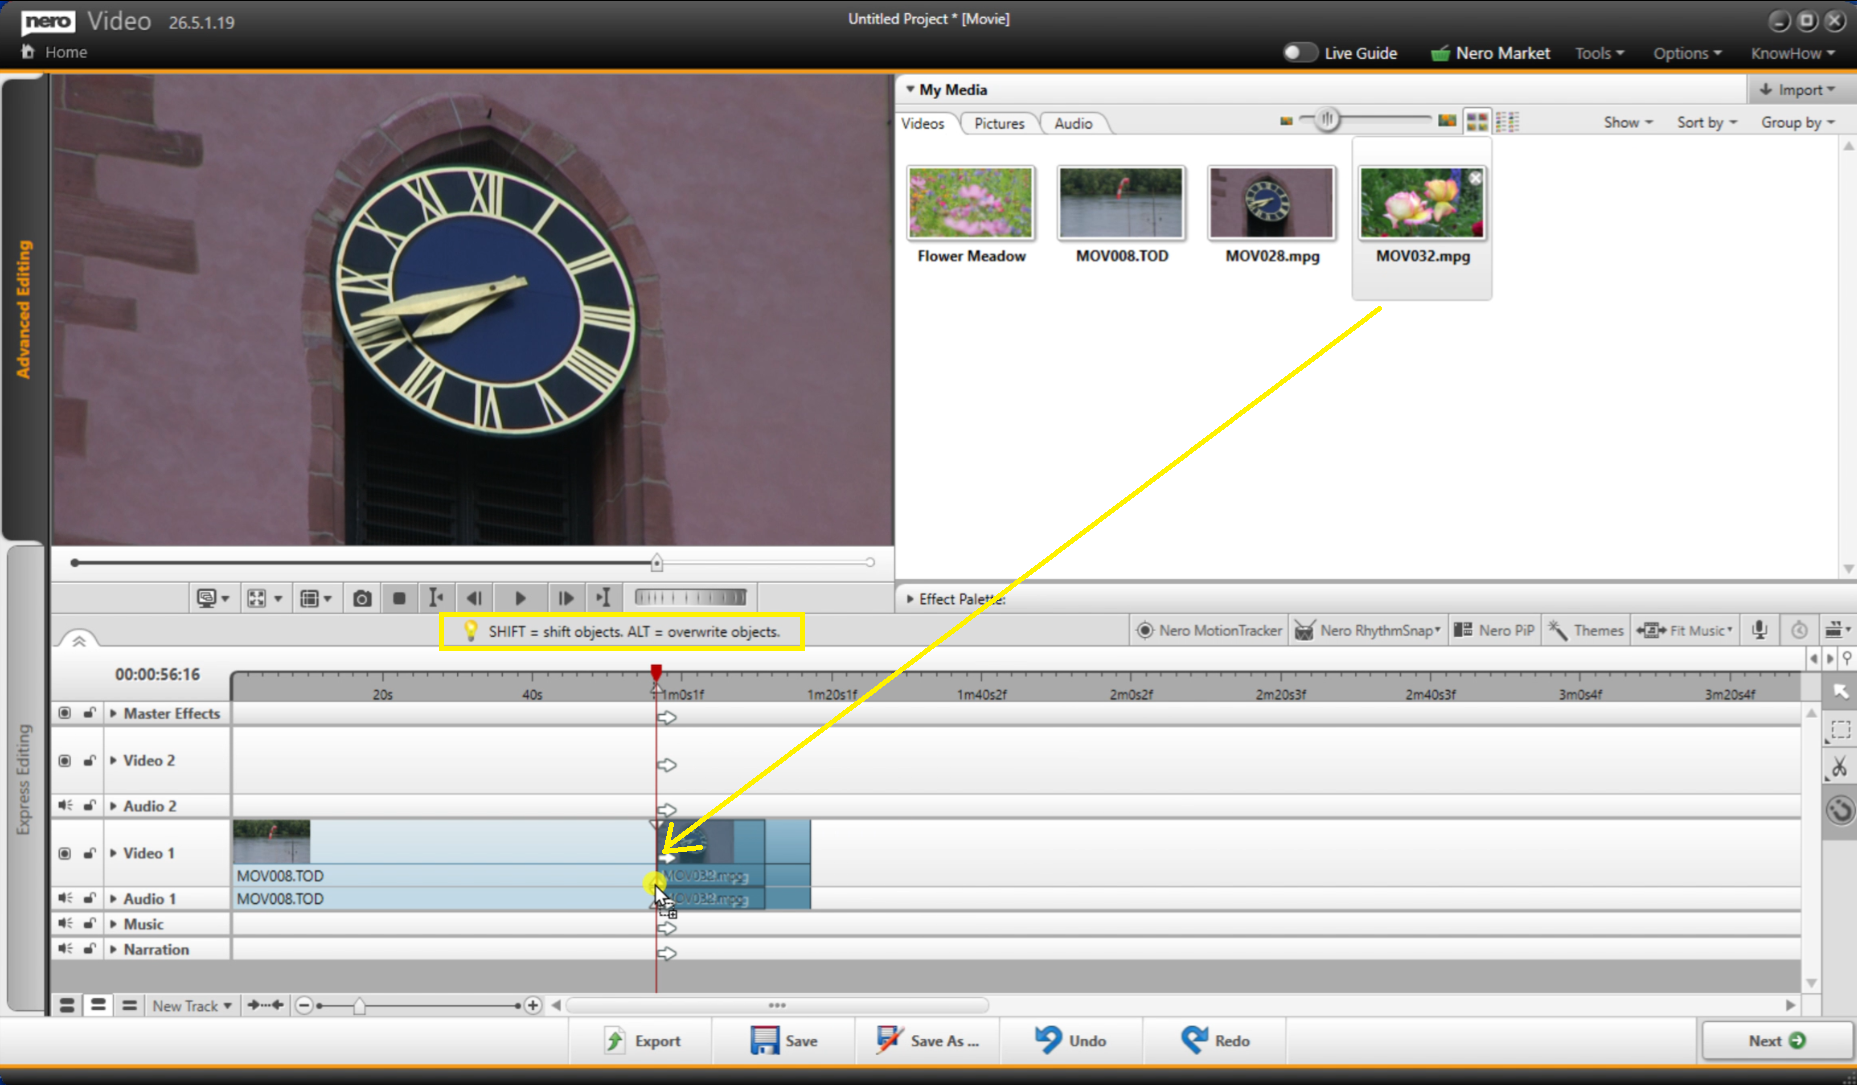1857x1085 pixels.
Task: Select the marquee selection tool
Action: click(1840, 730)
